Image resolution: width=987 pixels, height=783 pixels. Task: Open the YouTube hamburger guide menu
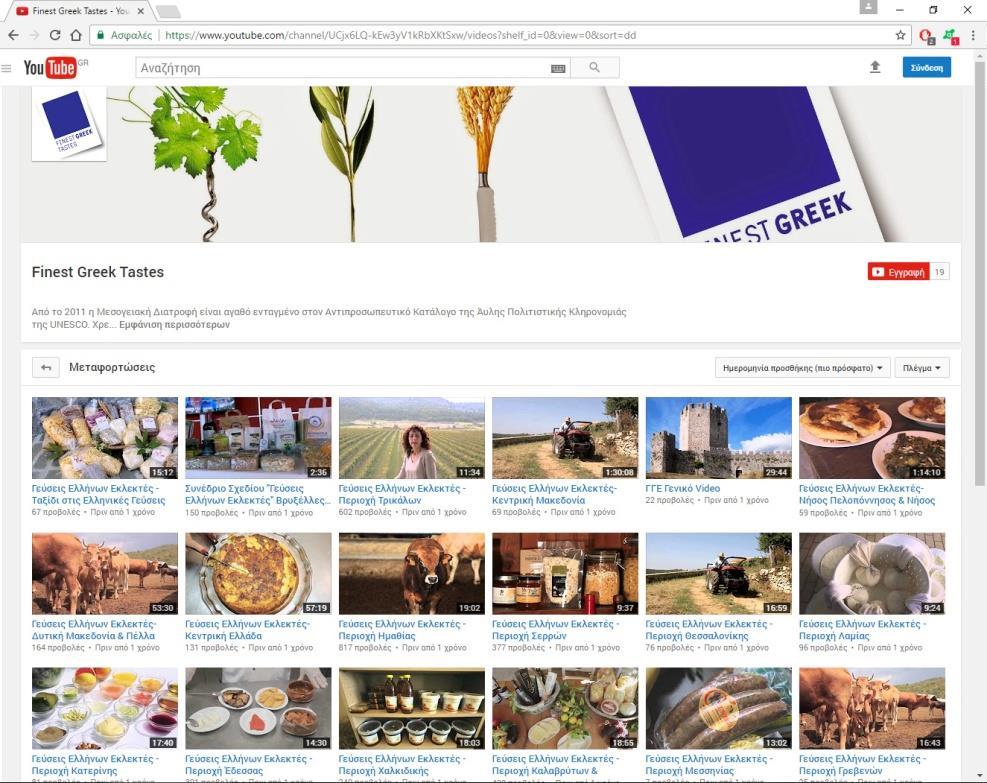click(6, 68)
